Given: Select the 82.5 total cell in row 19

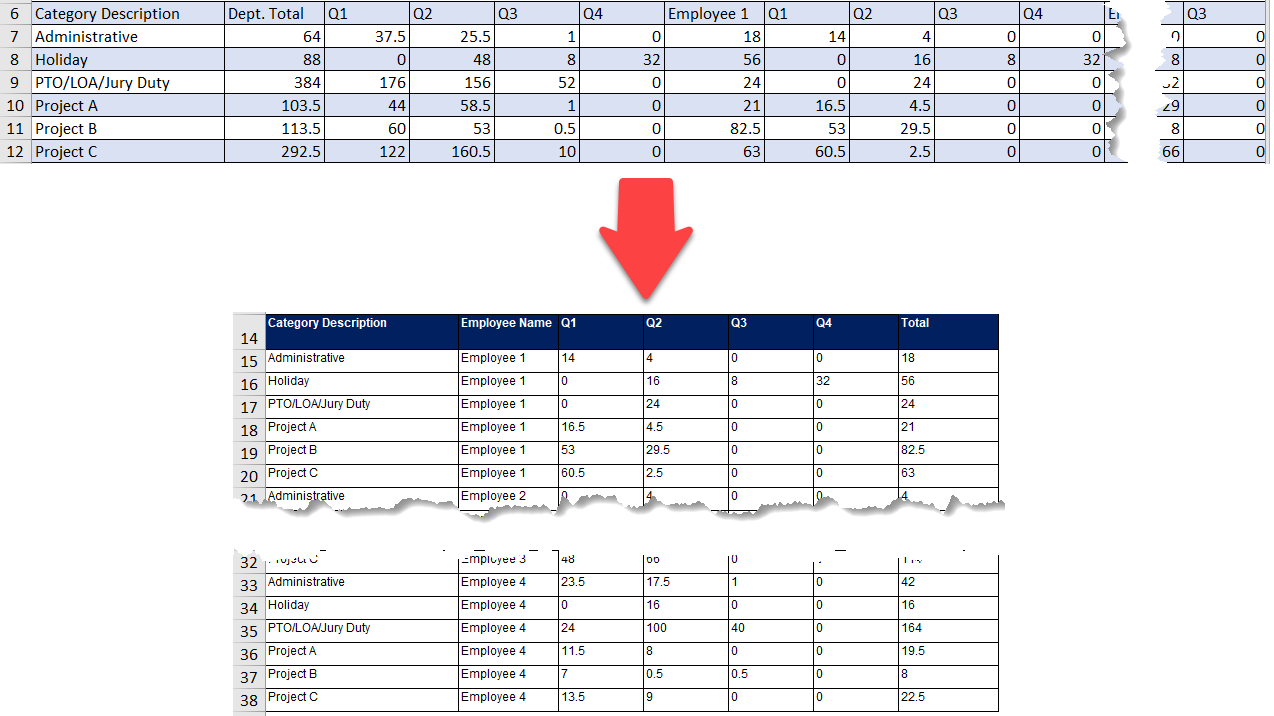Looking at the screenshot, I should [x=947, y=451].
